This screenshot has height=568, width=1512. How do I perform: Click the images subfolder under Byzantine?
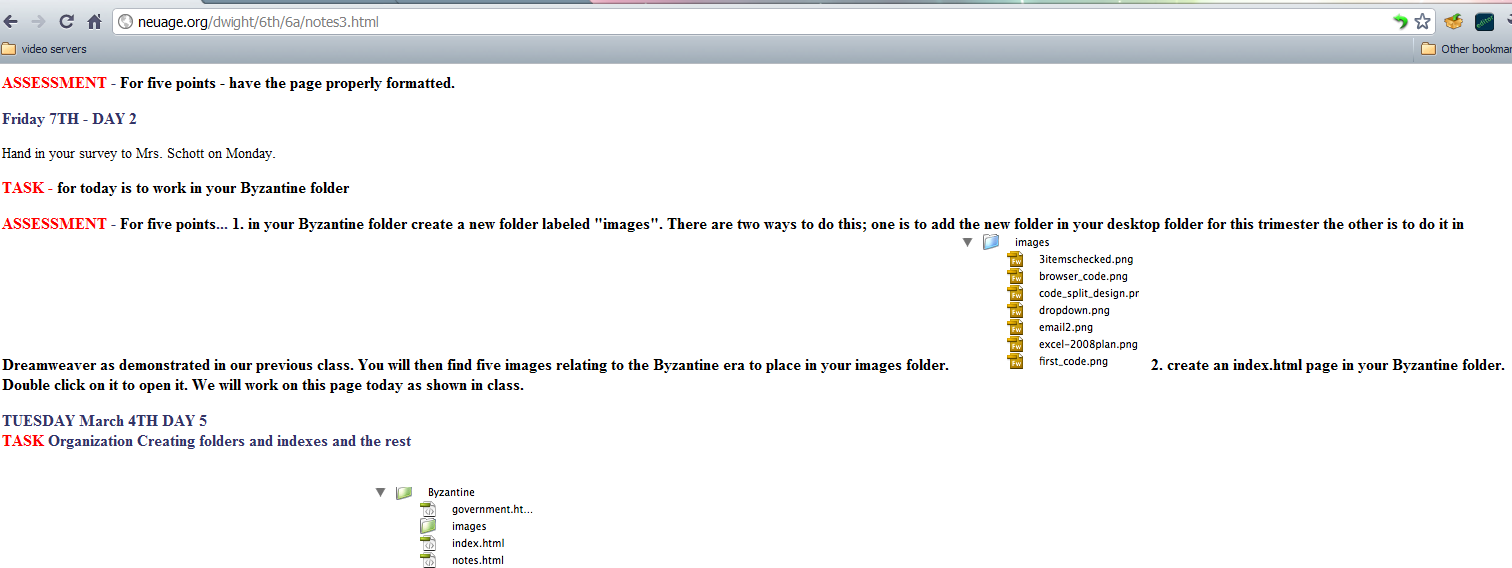tap(468, 526)
